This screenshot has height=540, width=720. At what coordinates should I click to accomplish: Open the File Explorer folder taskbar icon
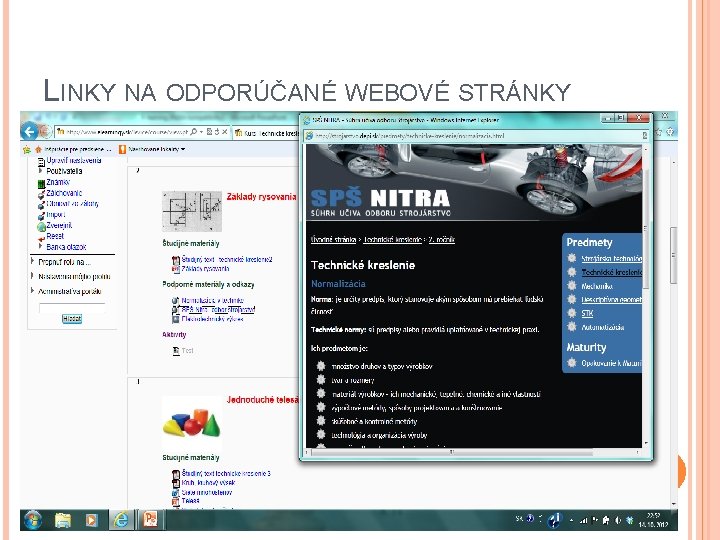[x=63, y=520]
